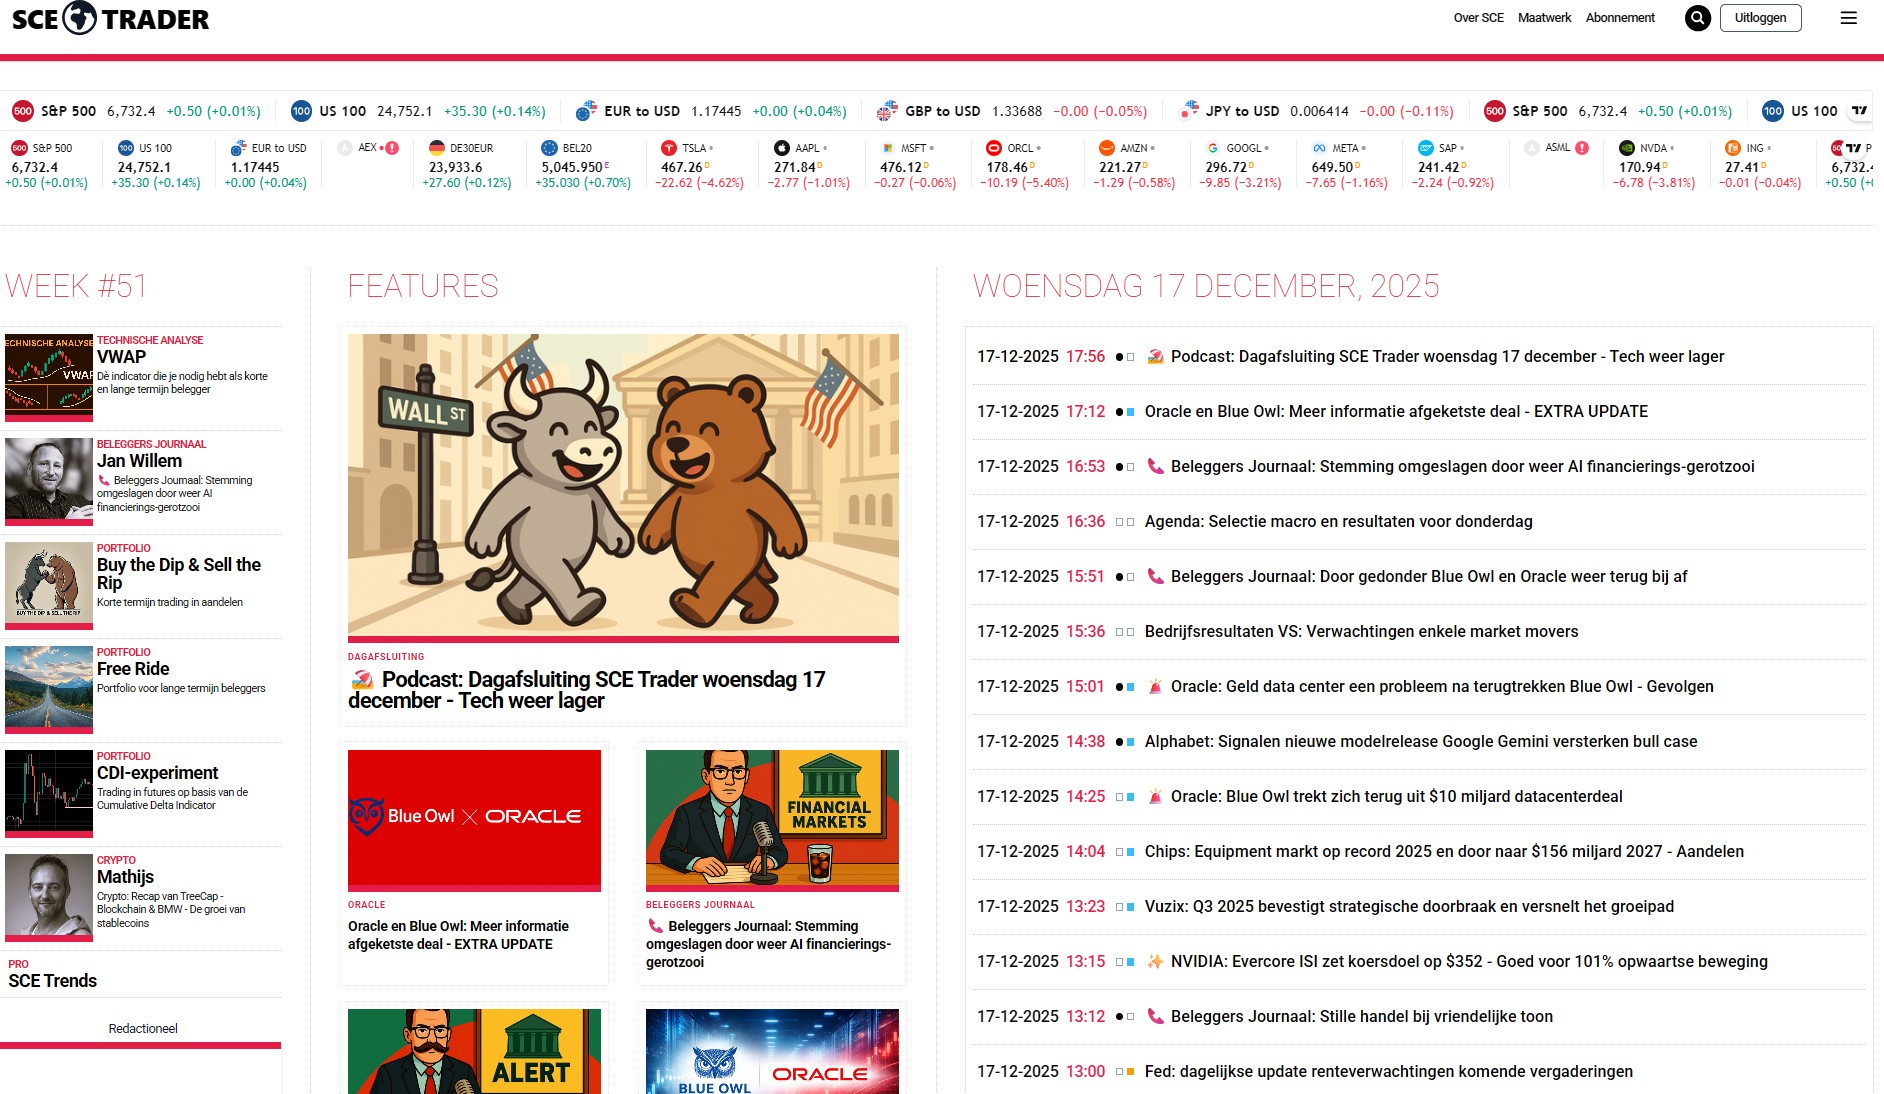Click the Uitloggen button

tap(1760, 18)
